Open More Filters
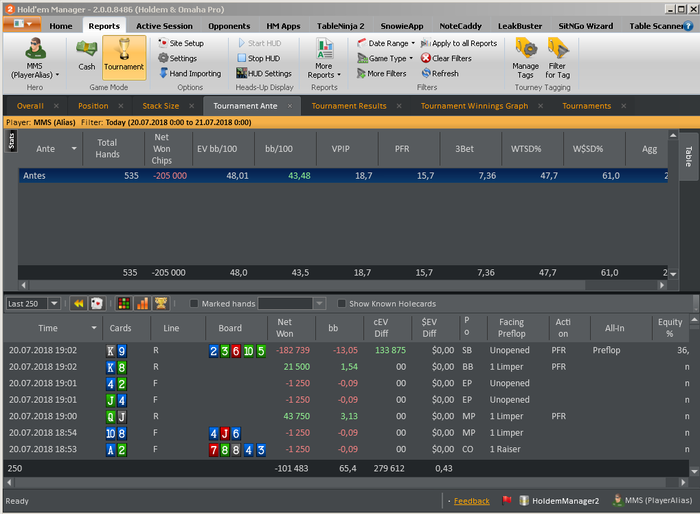Viewport: 700px width, 514px height. pyautogui.click(x=382, y=74)
